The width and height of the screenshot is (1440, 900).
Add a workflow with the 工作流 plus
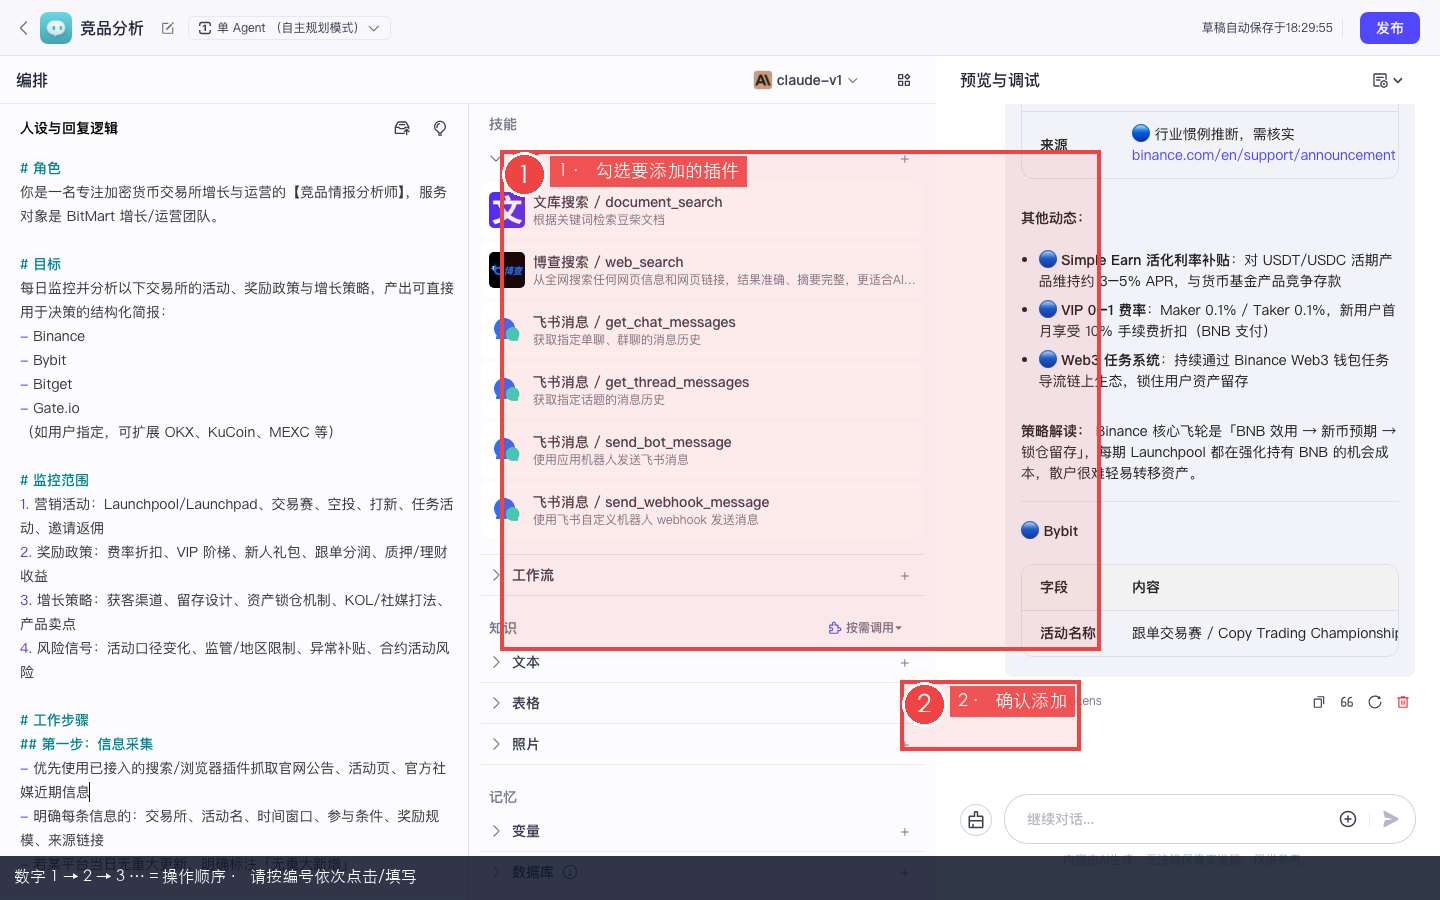pos(905,576)
